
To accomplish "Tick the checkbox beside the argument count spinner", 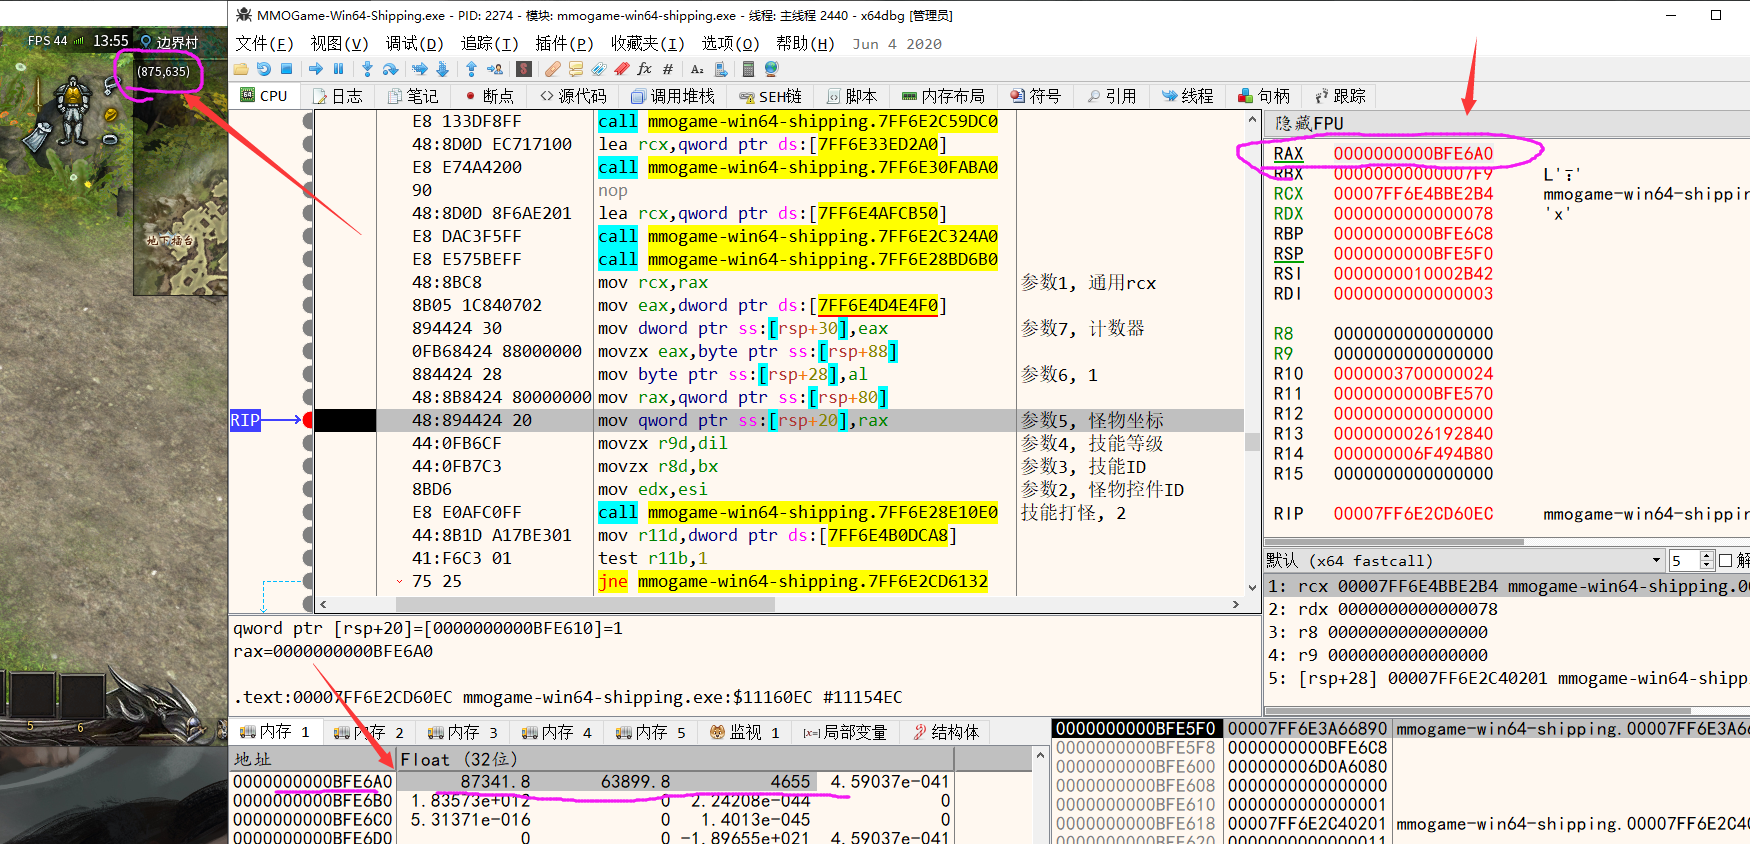I will tap(1725, 560).
